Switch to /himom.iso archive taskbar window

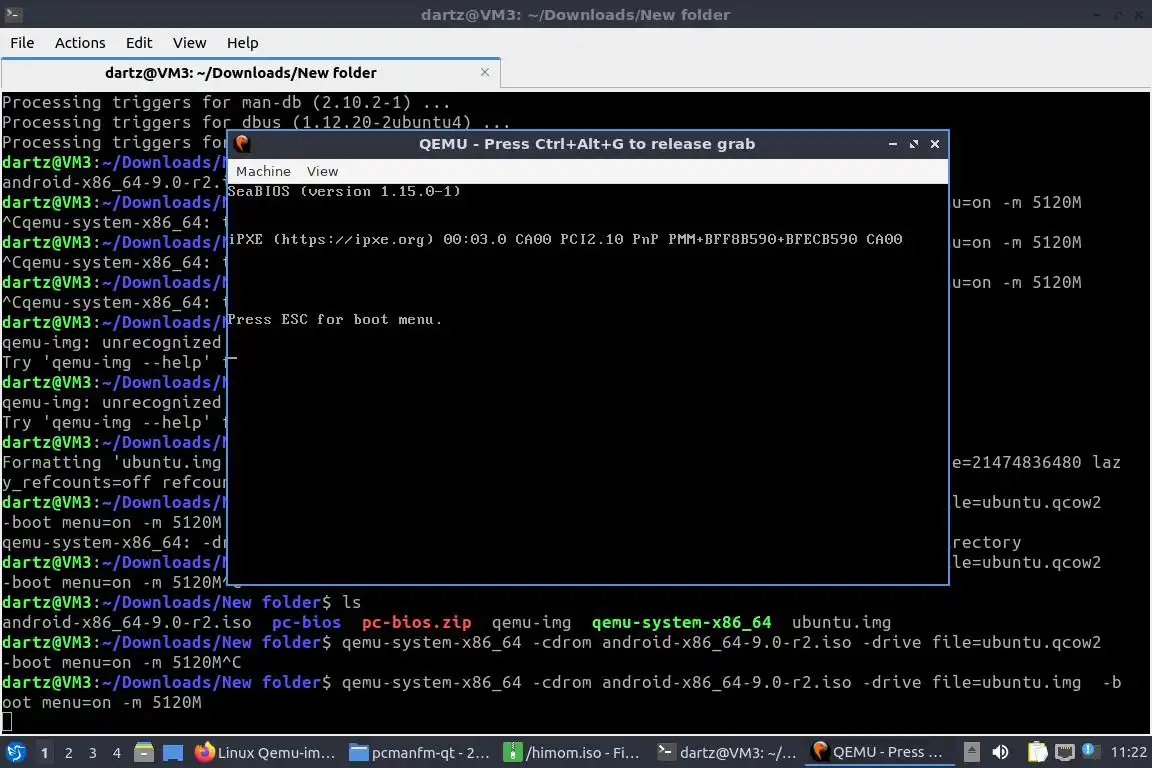[574, 753]
